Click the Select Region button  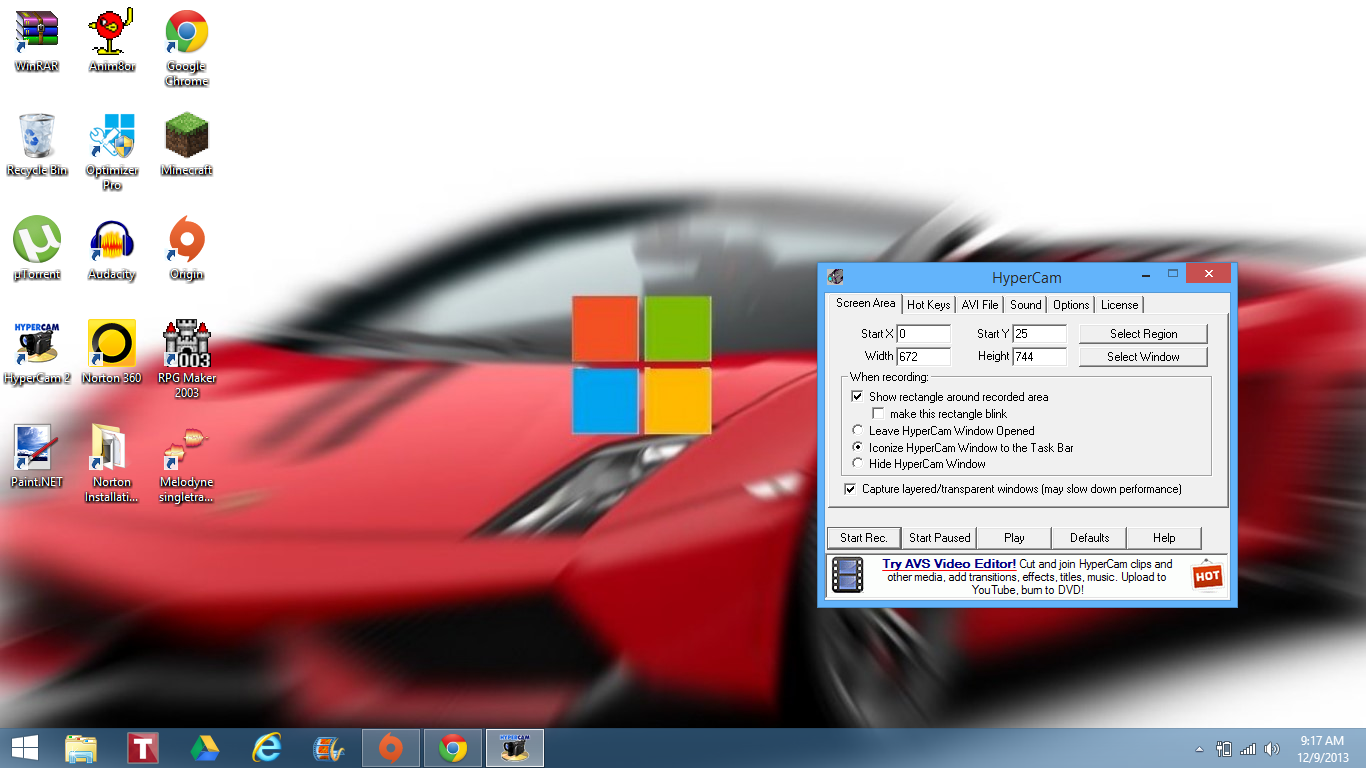pos(1143,334)
